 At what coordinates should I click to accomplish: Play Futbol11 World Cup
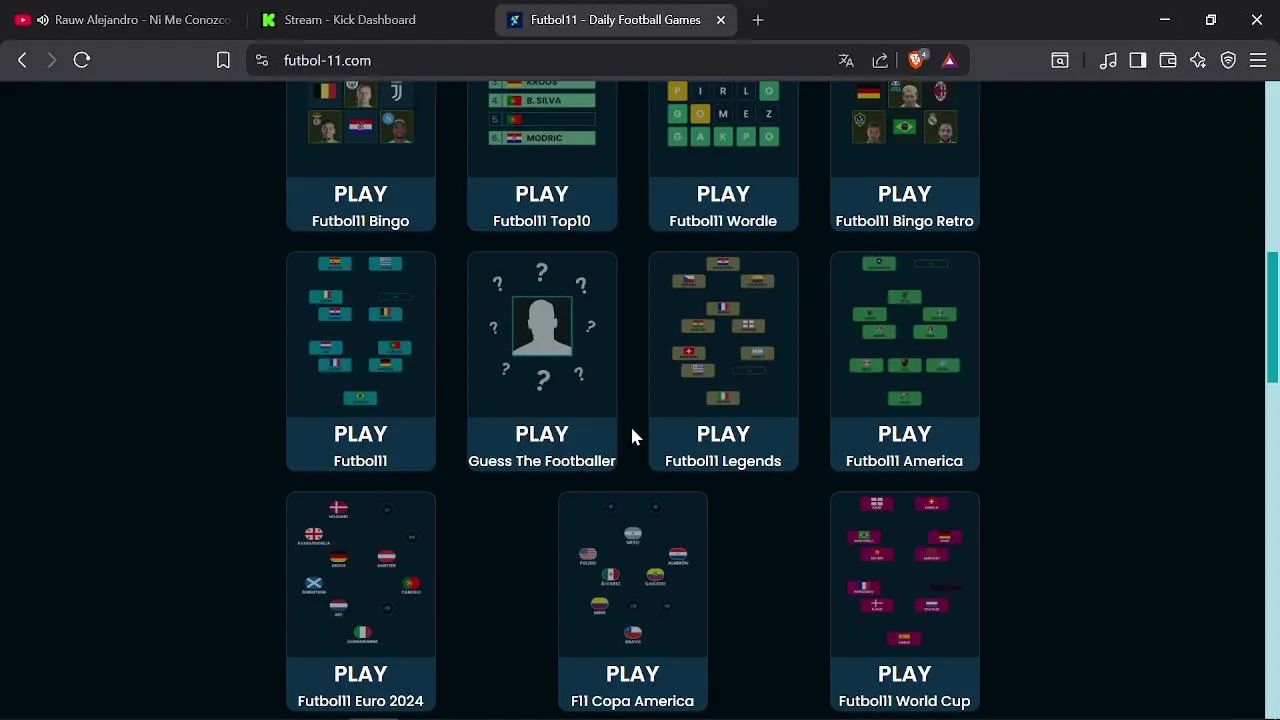(904, 685)
